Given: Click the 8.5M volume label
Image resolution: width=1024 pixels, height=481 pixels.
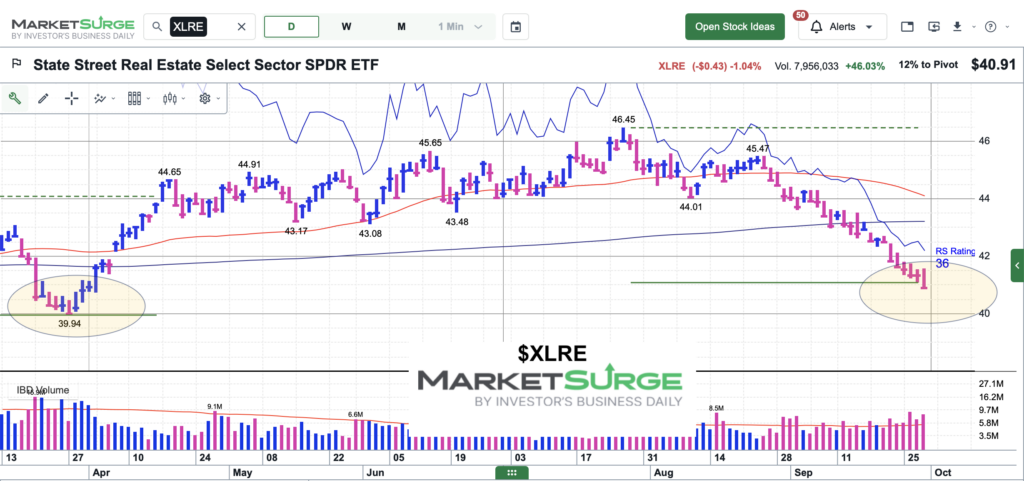Looking at the screenshot, I should [716, 409].
